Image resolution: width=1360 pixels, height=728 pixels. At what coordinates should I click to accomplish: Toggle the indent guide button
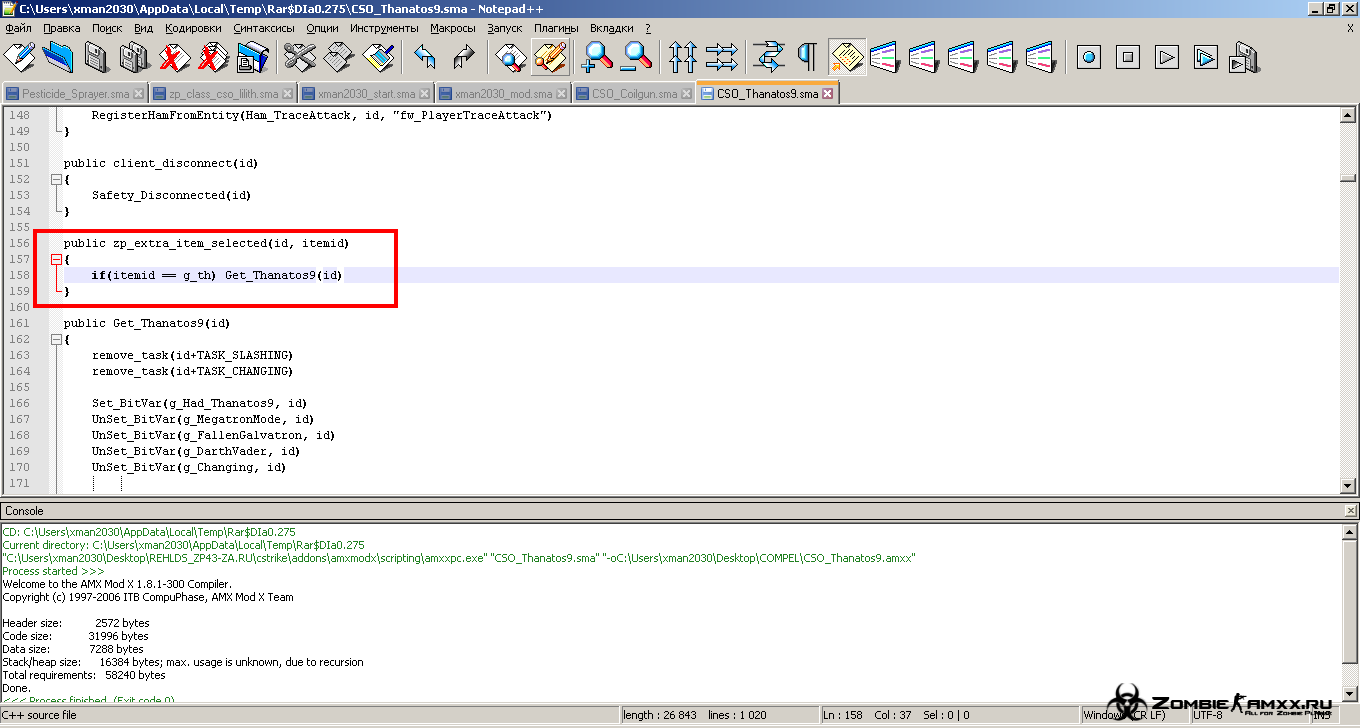tap(847, 56)
